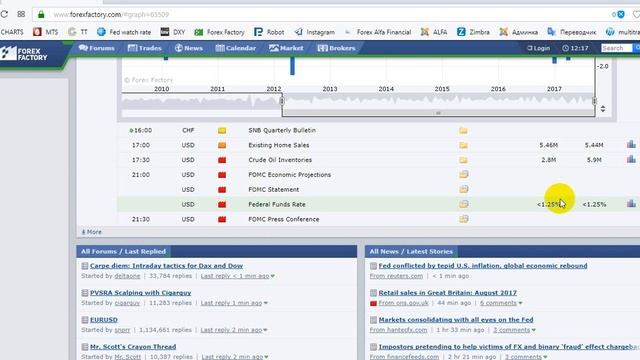The height and width of the screenshot is (360, 640).
Task: Open the Zimbra bookmark
Action: [x=473, y=32]
